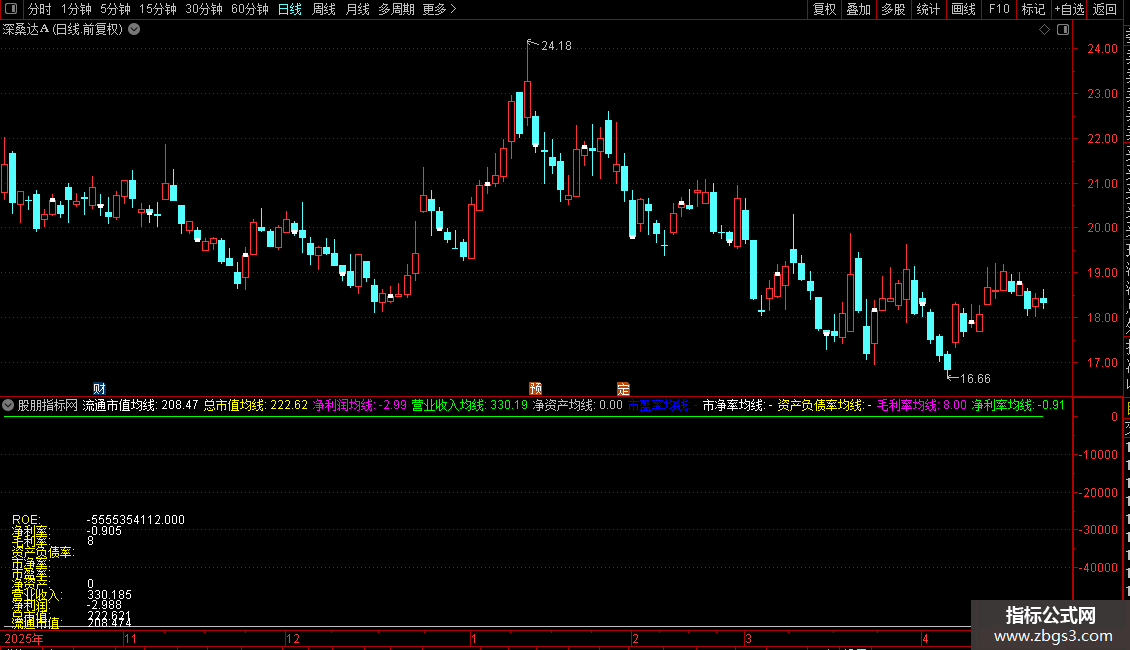Collapse the 股朋指标网 indicator panel arrow

[x=8, y=405]
